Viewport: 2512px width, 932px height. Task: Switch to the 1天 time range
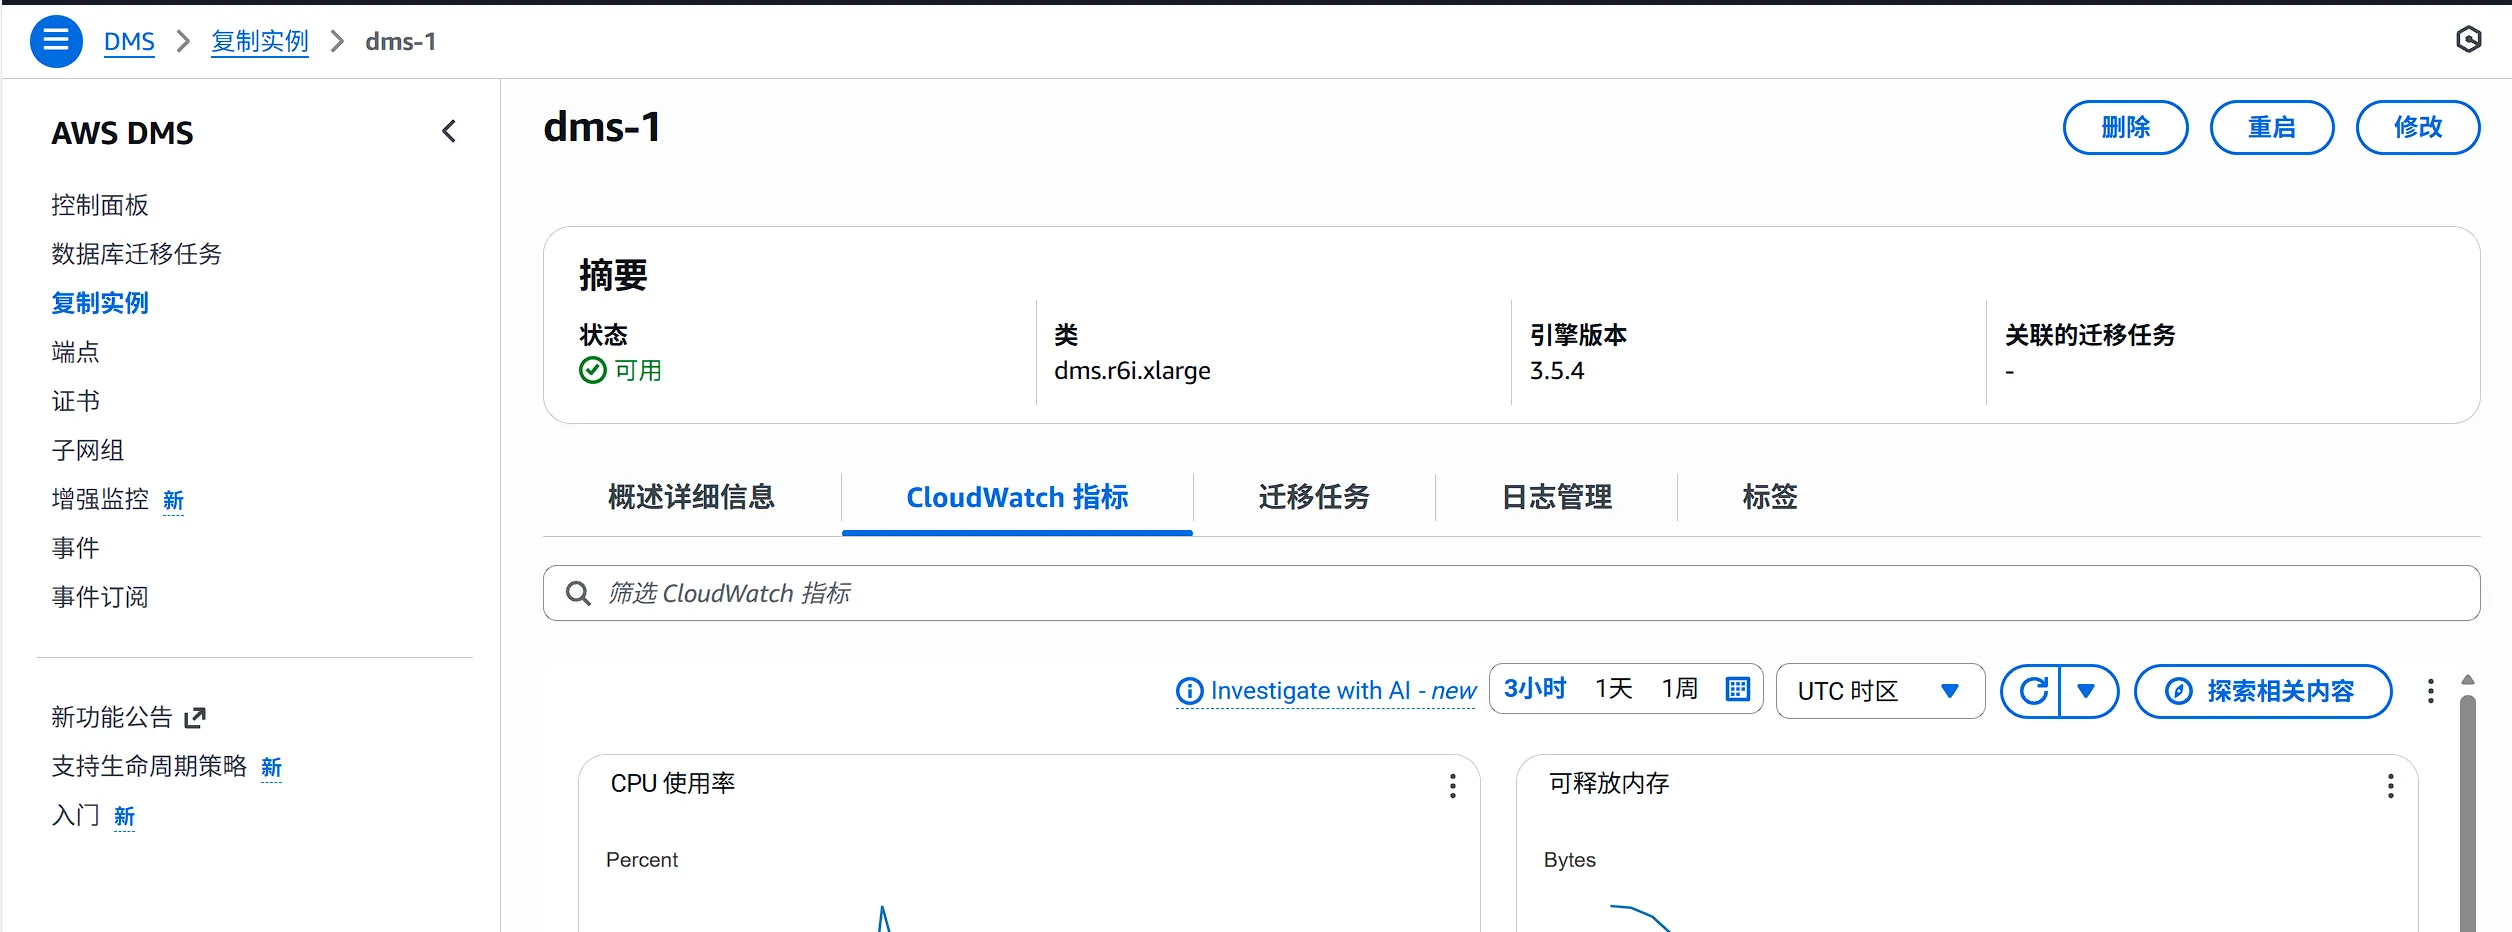[x=1612, y=687]
